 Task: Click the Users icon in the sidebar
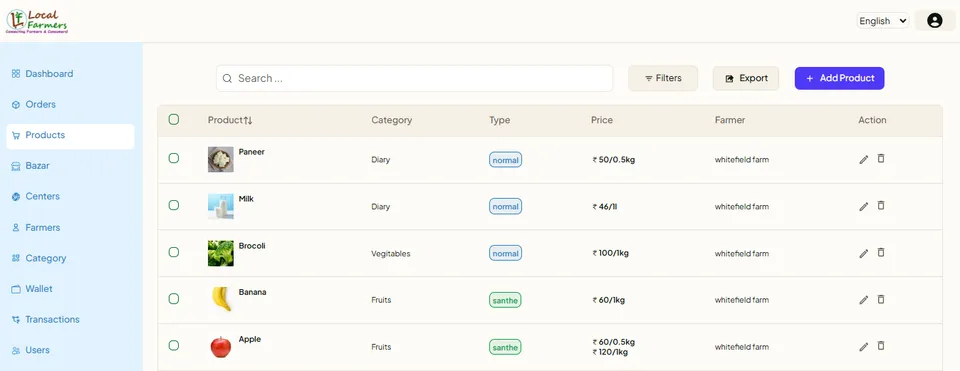coord(16,350)
